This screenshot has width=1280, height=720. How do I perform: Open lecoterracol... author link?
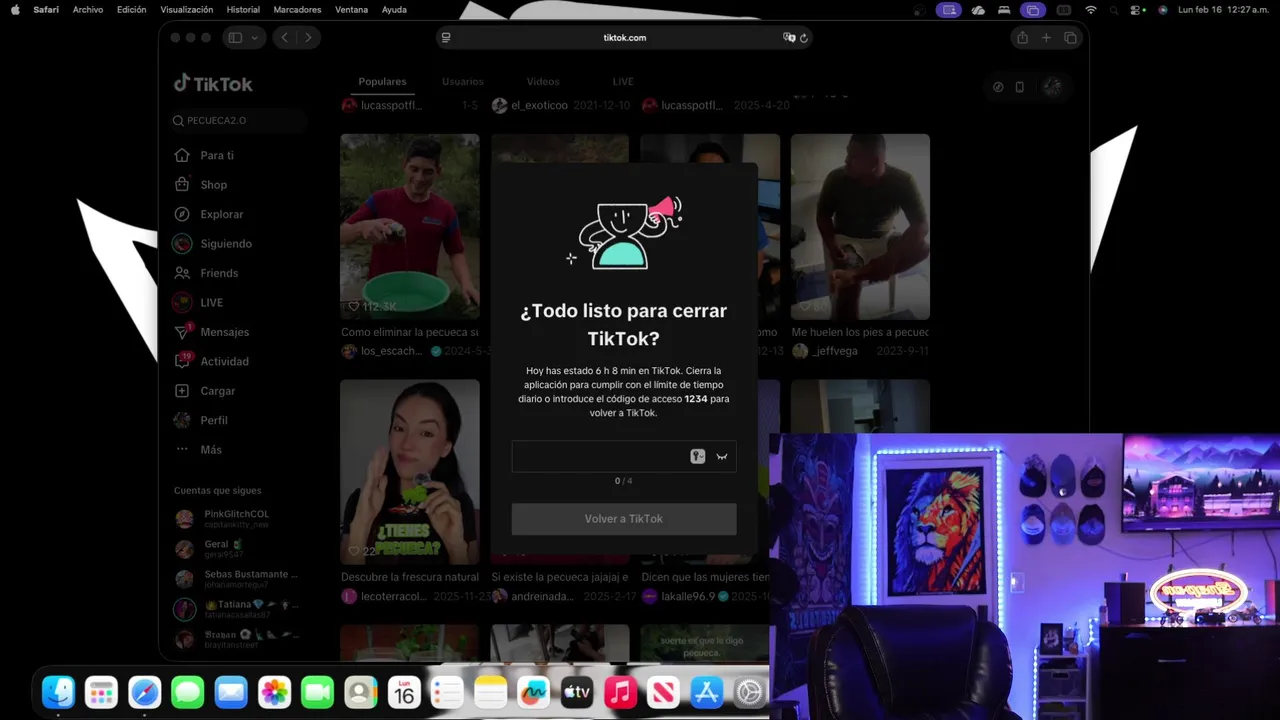[393, 596]
